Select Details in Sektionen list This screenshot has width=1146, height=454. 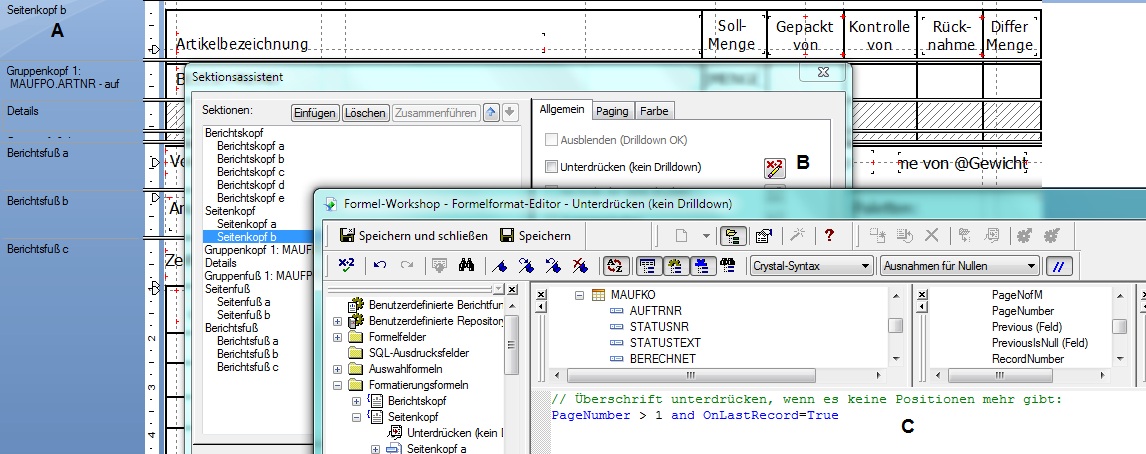(x=221, y=262)
